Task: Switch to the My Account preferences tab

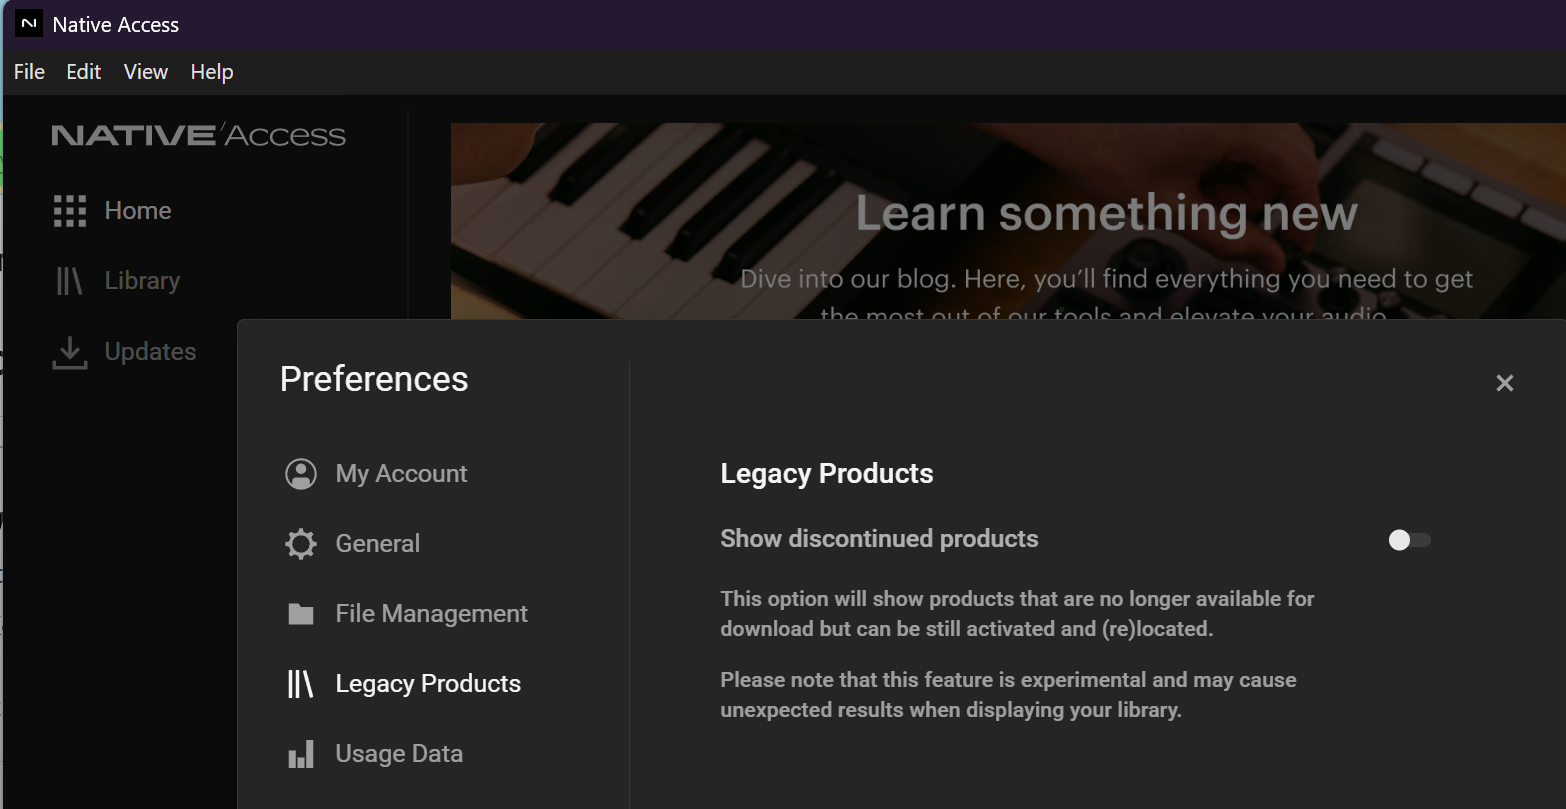Action: point(401,474)
